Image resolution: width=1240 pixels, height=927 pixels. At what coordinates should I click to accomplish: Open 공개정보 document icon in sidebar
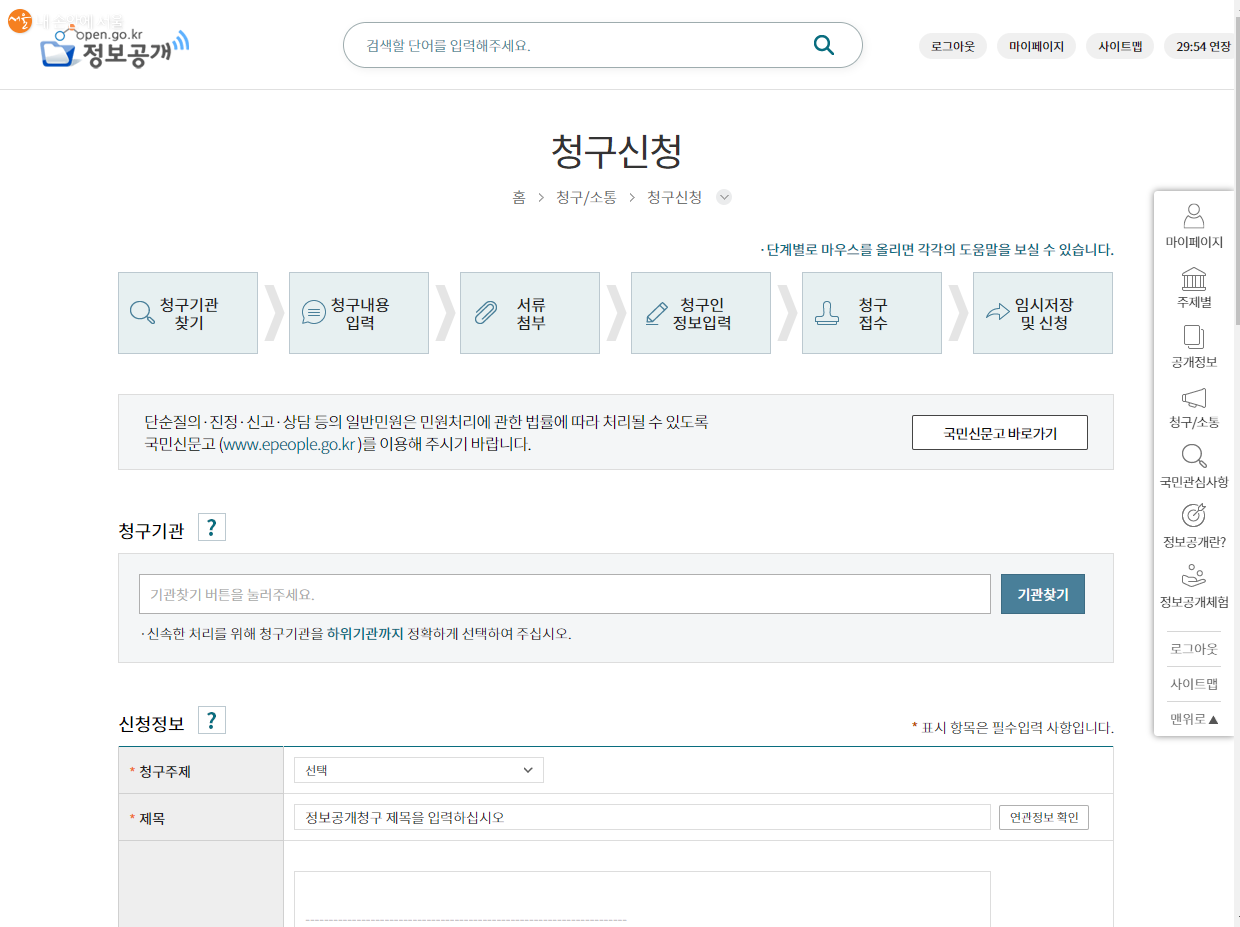[1193, 337]
